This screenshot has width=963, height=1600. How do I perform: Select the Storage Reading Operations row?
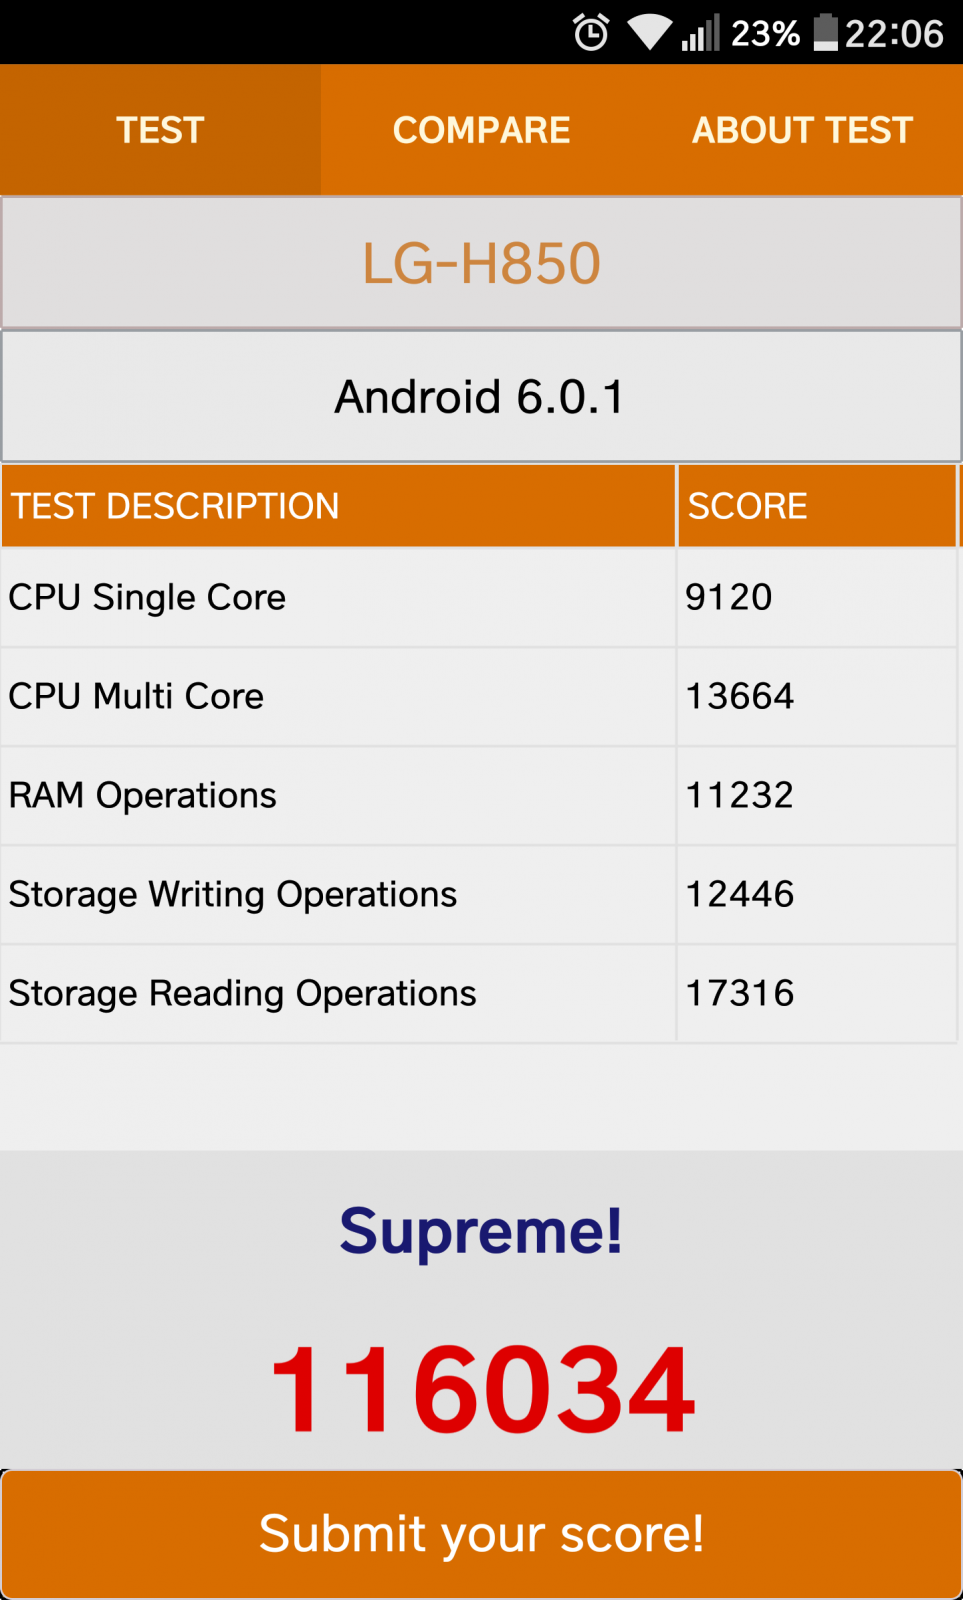479,993
